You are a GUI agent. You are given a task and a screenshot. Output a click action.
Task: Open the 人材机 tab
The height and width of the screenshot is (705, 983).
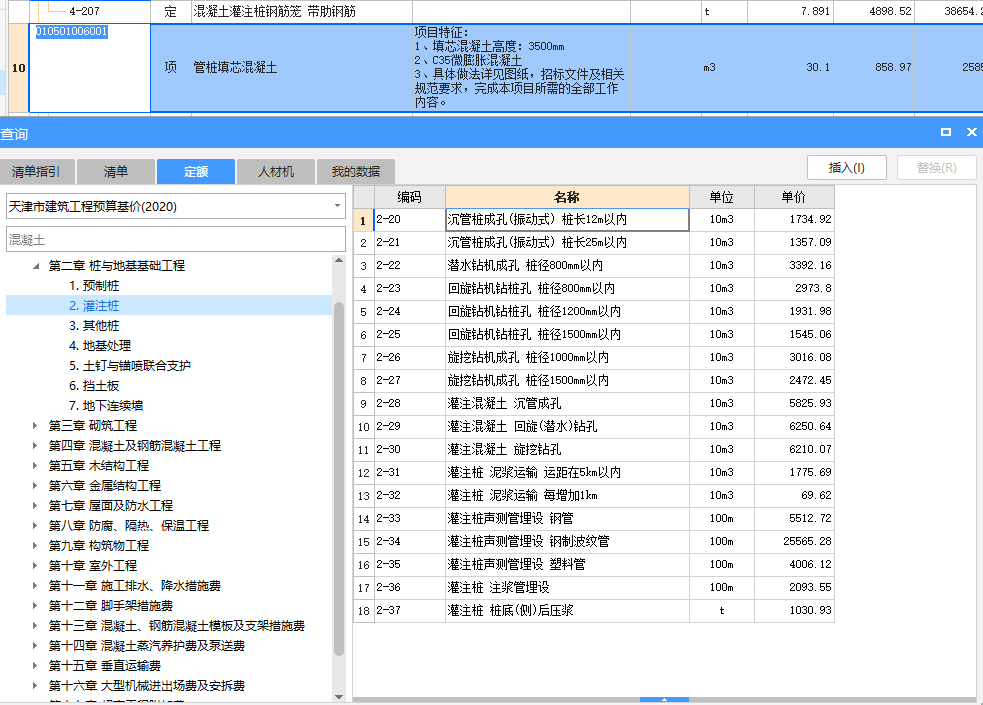point(276,172)
